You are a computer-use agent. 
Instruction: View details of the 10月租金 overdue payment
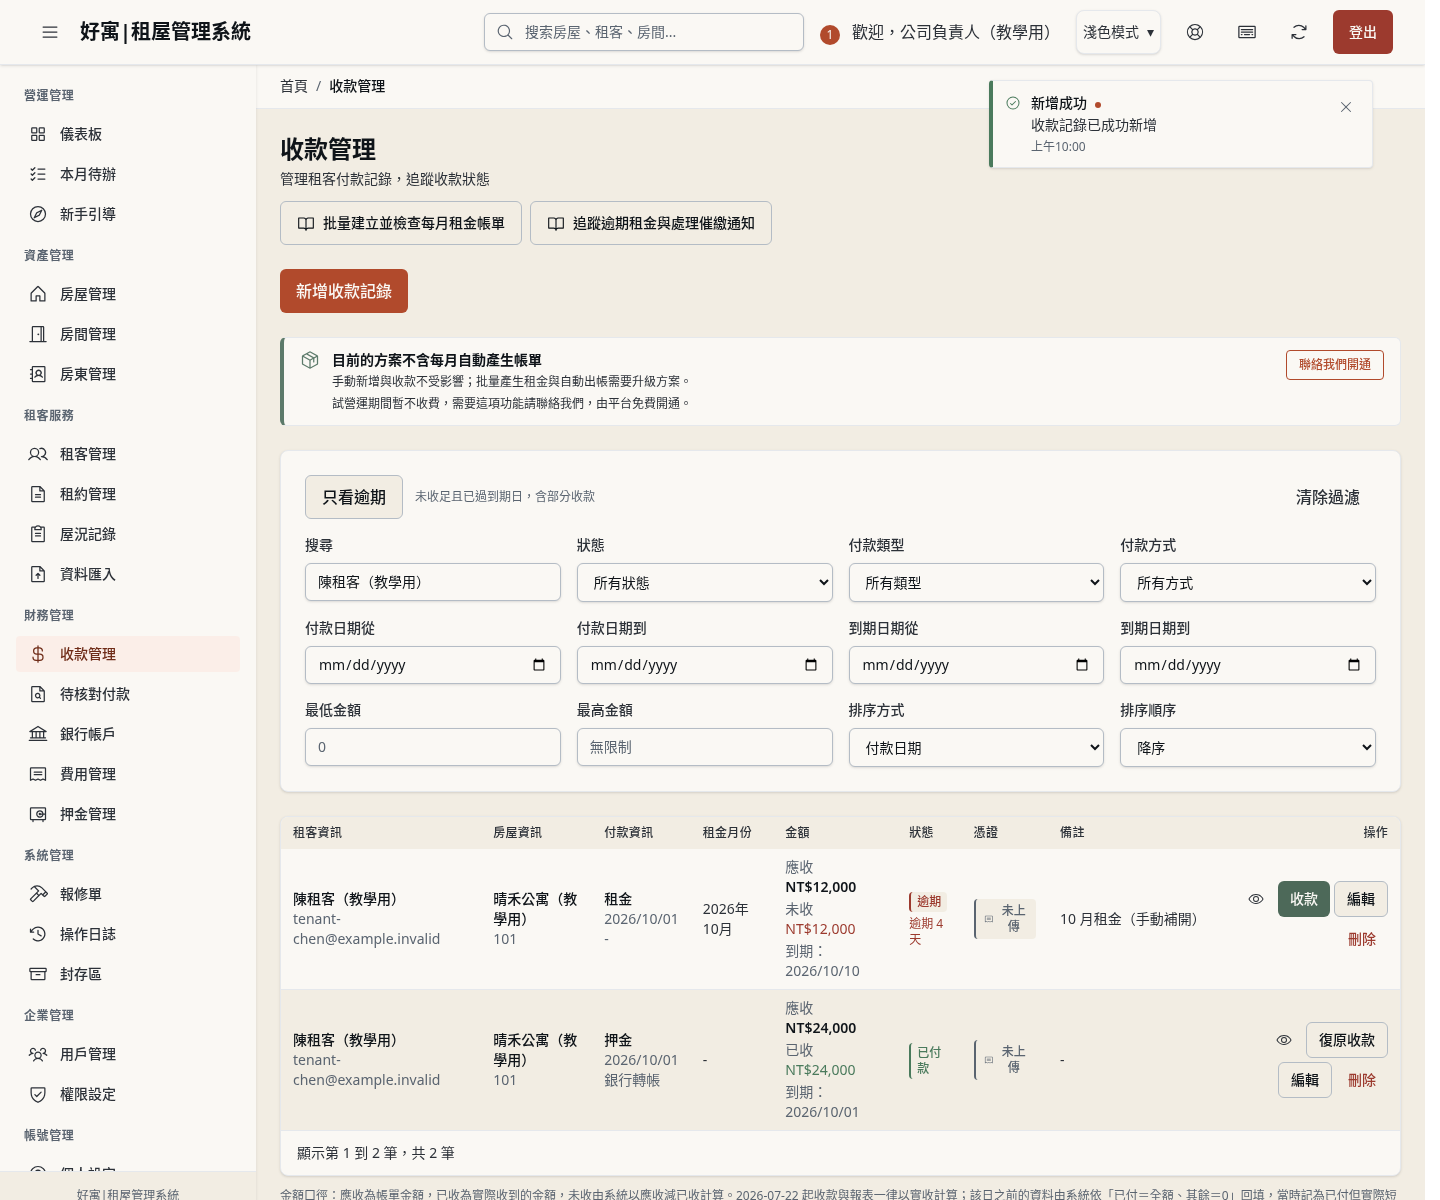click(1256, 899)
